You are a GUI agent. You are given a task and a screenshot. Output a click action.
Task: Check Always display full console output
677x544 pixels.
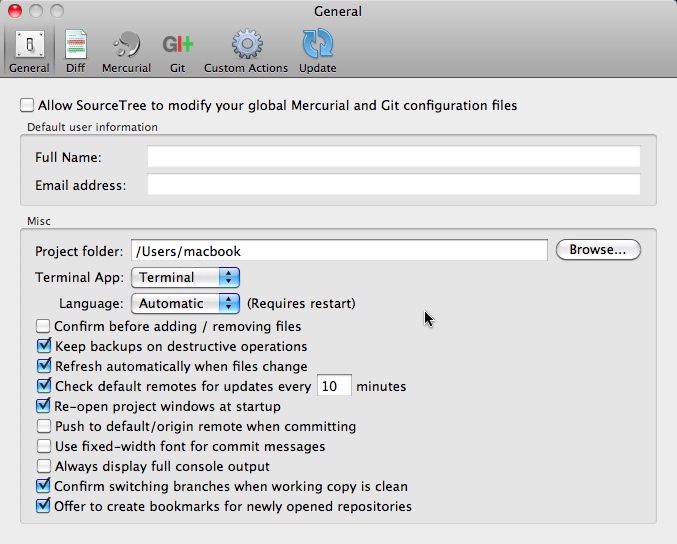[43, 466]
